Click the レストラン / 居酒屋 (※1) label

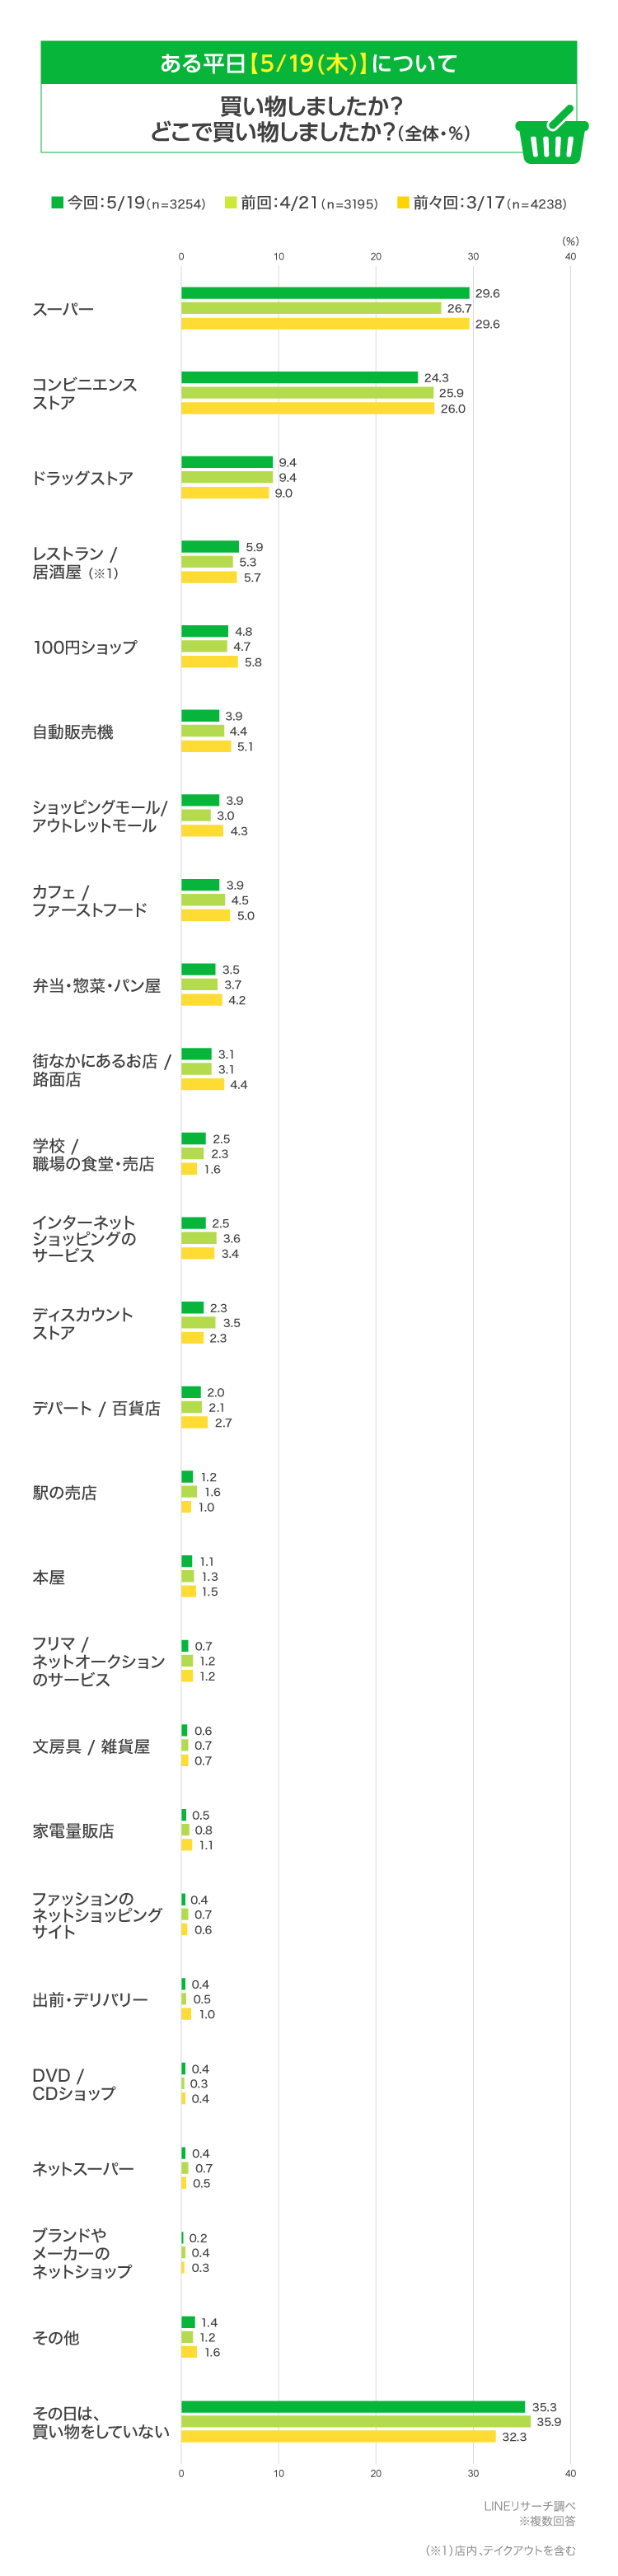pos(76,563)
